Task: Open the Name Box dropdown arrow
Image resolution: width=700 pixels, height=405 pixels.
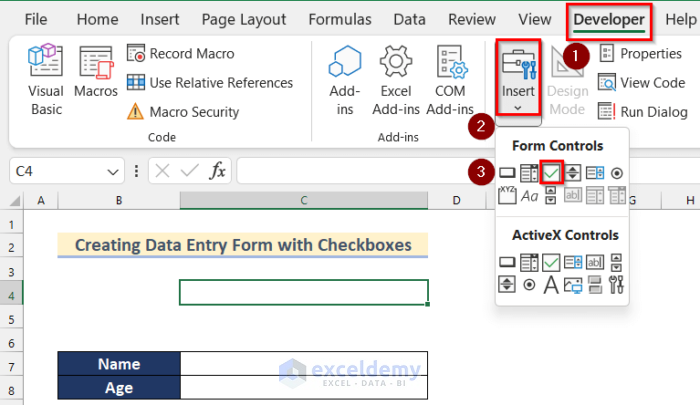Action: click(x=115, y=172)
